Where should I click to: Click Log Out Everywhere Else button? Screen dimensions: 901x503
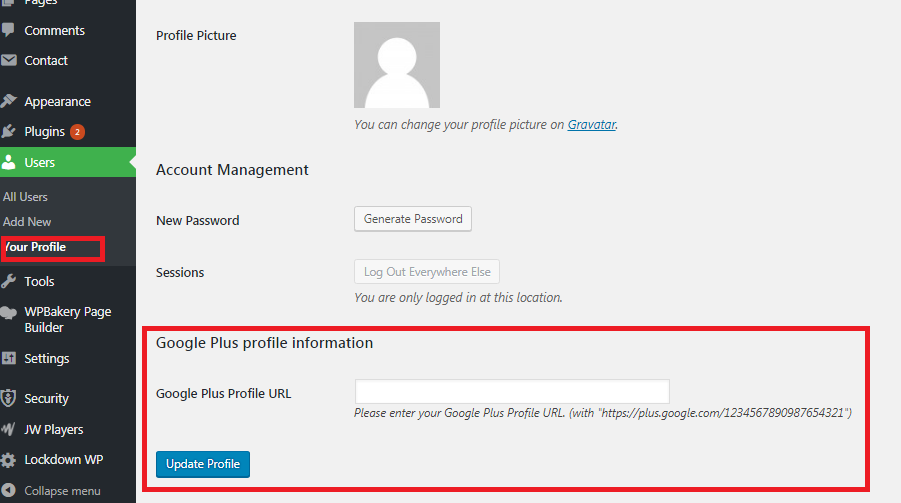[x=426, y=272]
